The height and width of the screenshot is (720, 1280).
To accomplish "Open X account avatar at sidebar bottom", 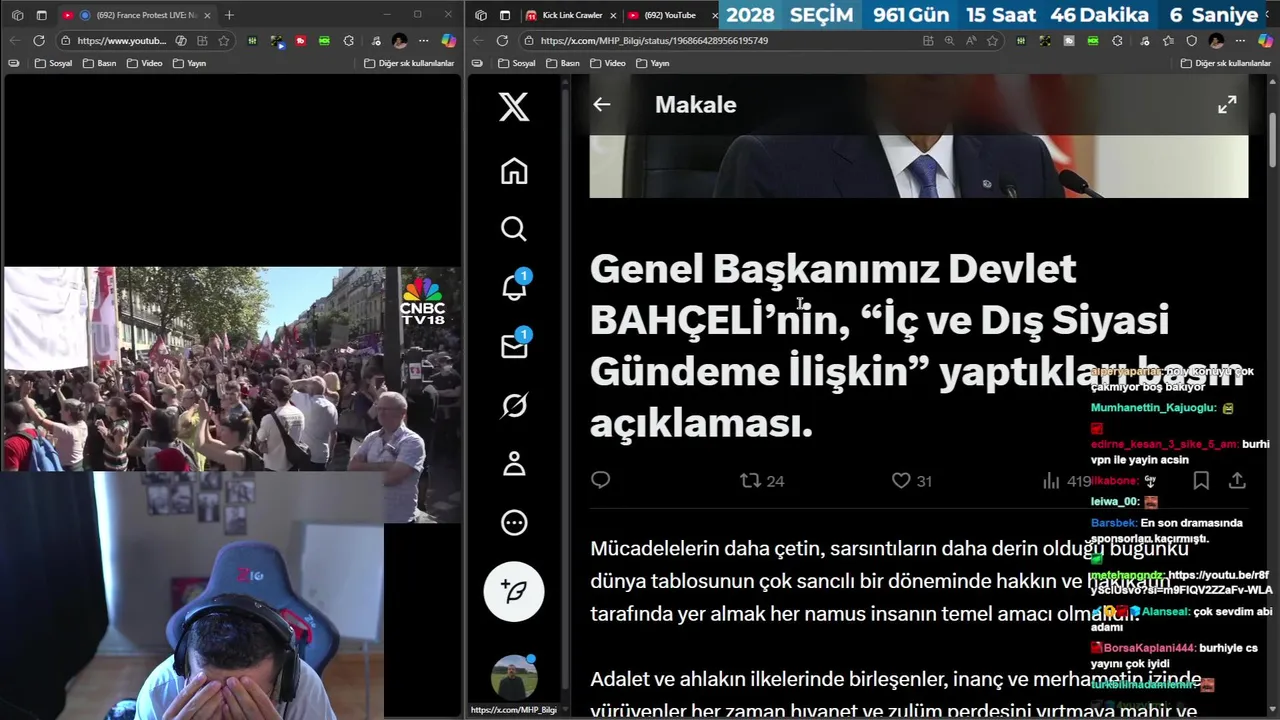I will tap(514, 677).
